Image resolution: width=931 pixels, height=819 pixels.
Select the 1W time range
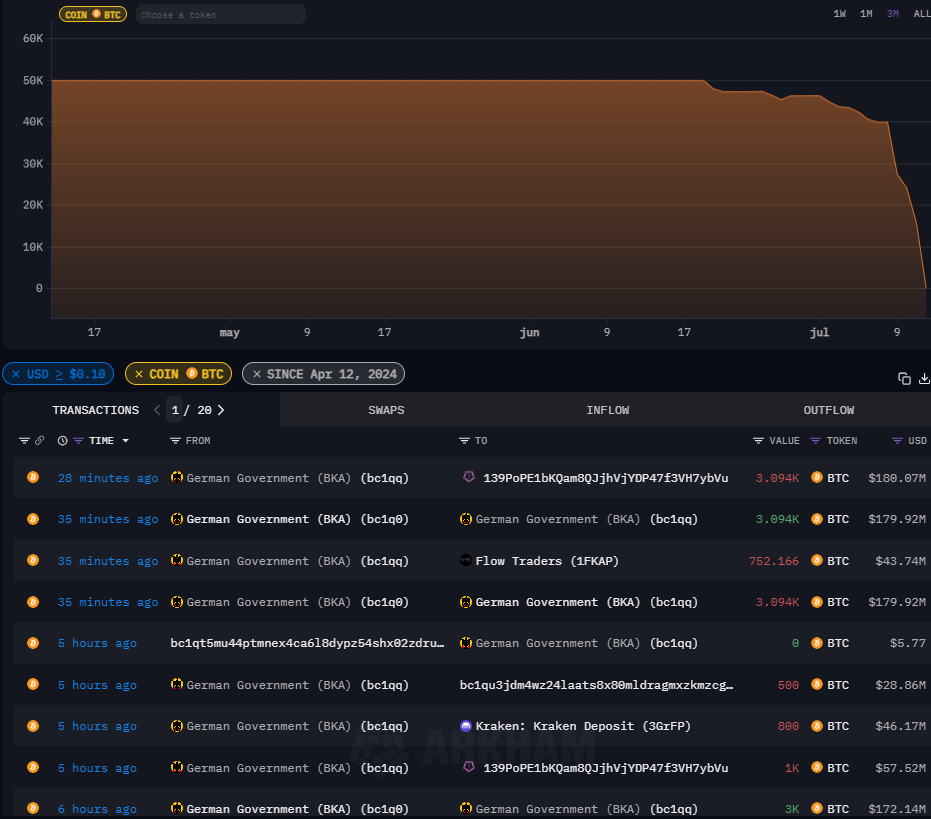(x=840, y=14)
